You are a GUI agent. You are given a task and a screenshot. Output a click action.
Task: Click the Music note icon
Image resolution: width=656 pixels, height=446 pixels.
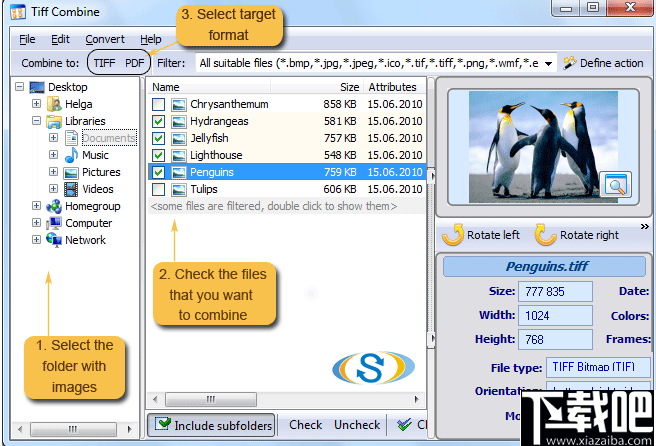click(x=72, y=155)
